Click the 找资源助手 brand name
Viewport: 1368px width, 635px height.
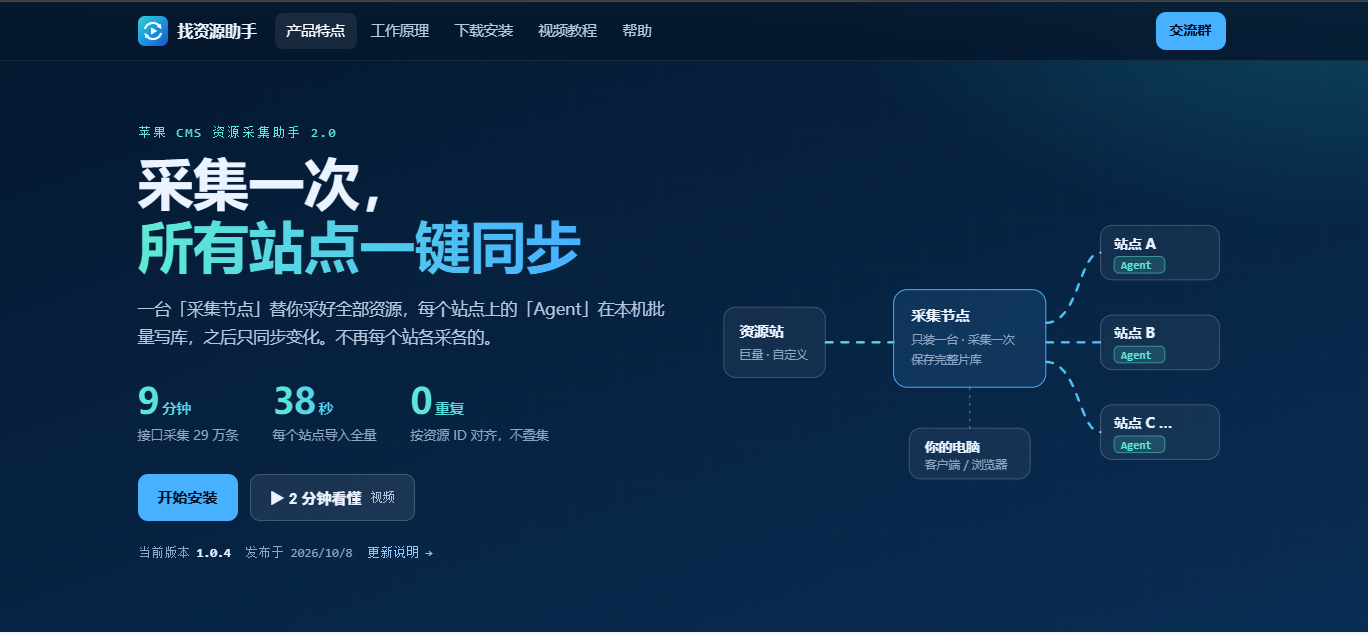tap(217, 31)
